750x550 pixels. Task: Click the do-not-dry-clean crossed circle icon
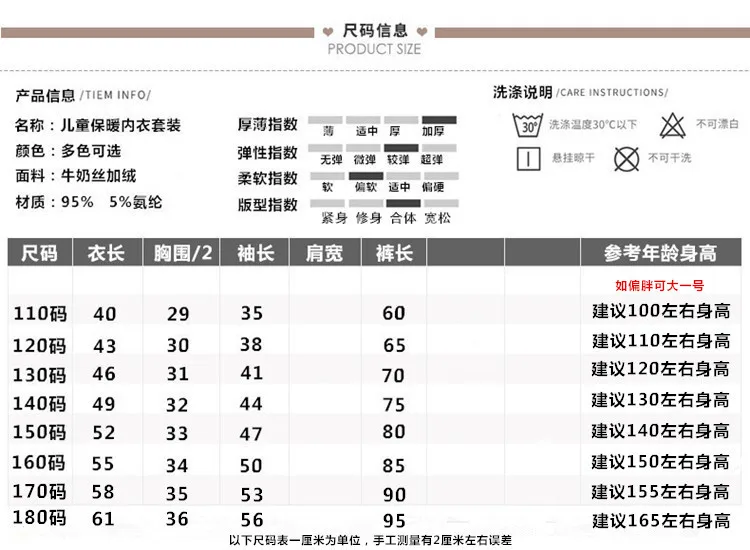click(626, 159)
